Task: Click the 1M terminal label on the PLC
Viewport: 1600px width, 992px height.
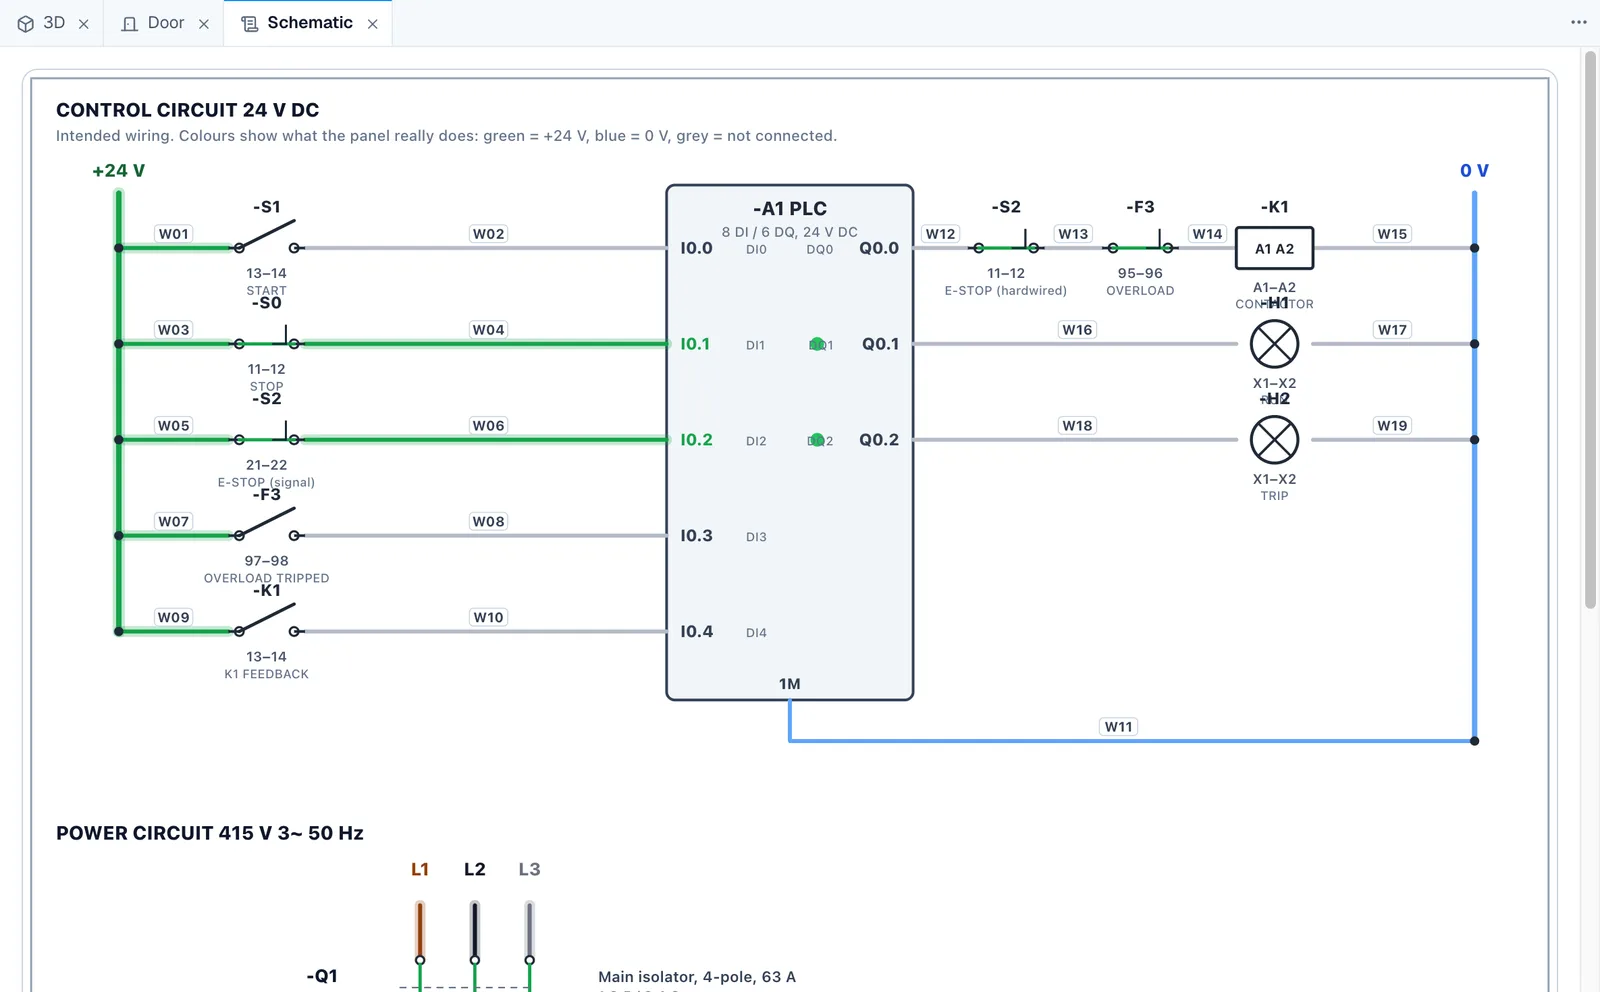Action: click(790, 684)
